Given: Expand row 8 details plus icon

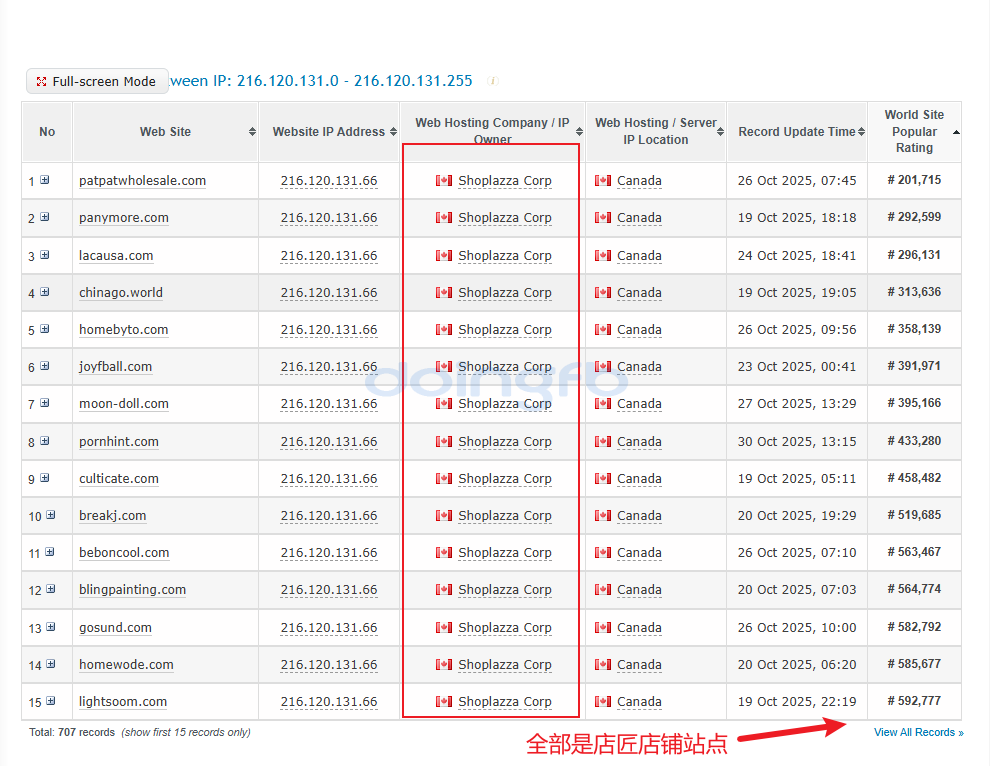Looking at the screenshot, I should coord(45,441).
